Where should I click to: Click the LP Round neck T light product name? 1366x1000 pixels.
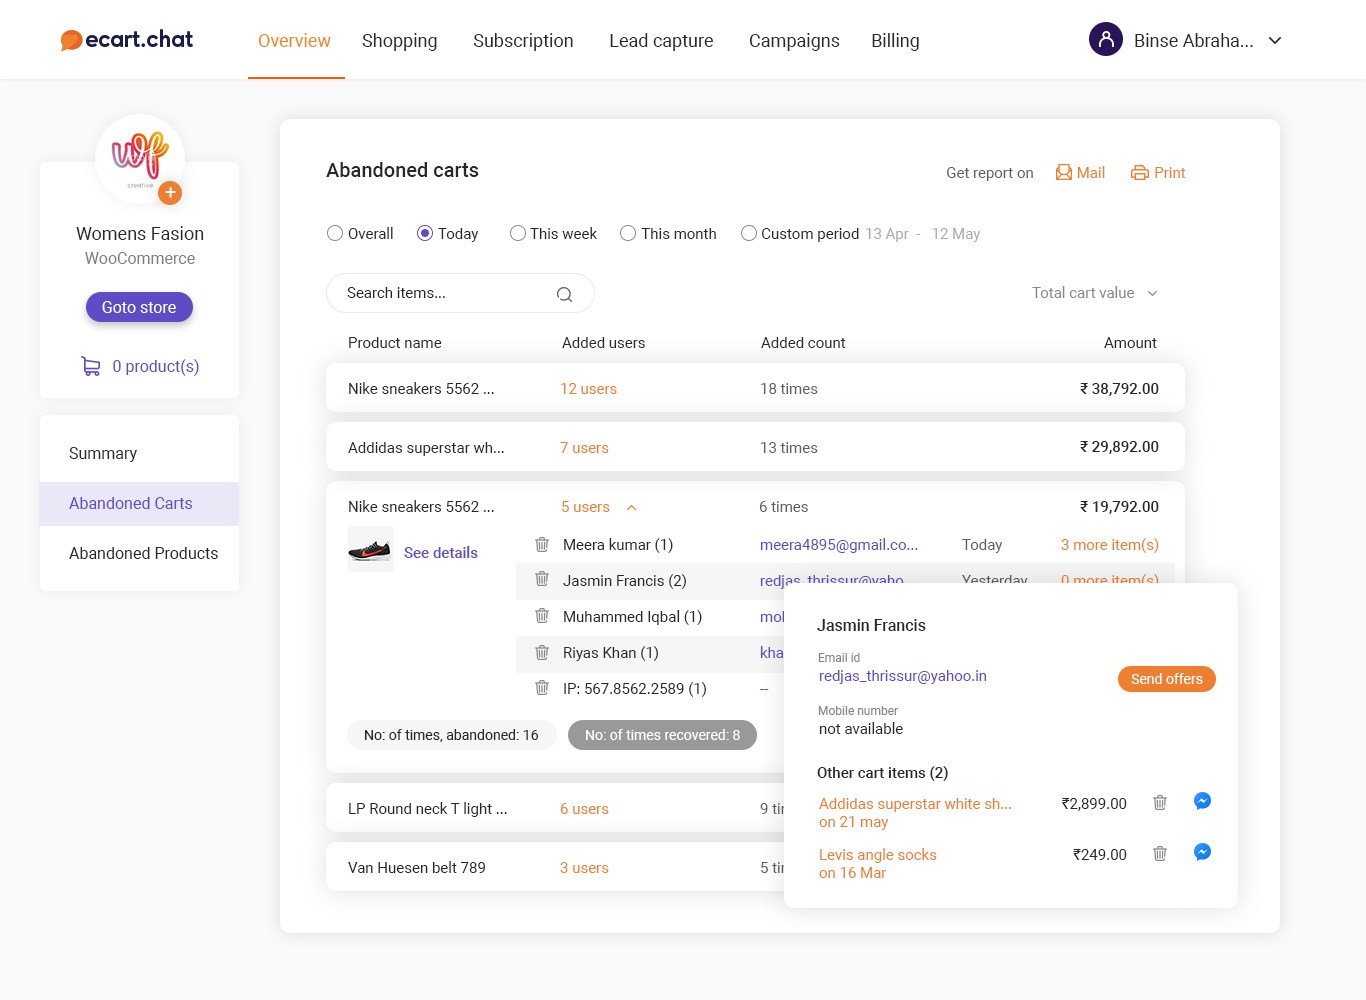tap(428, 809)
